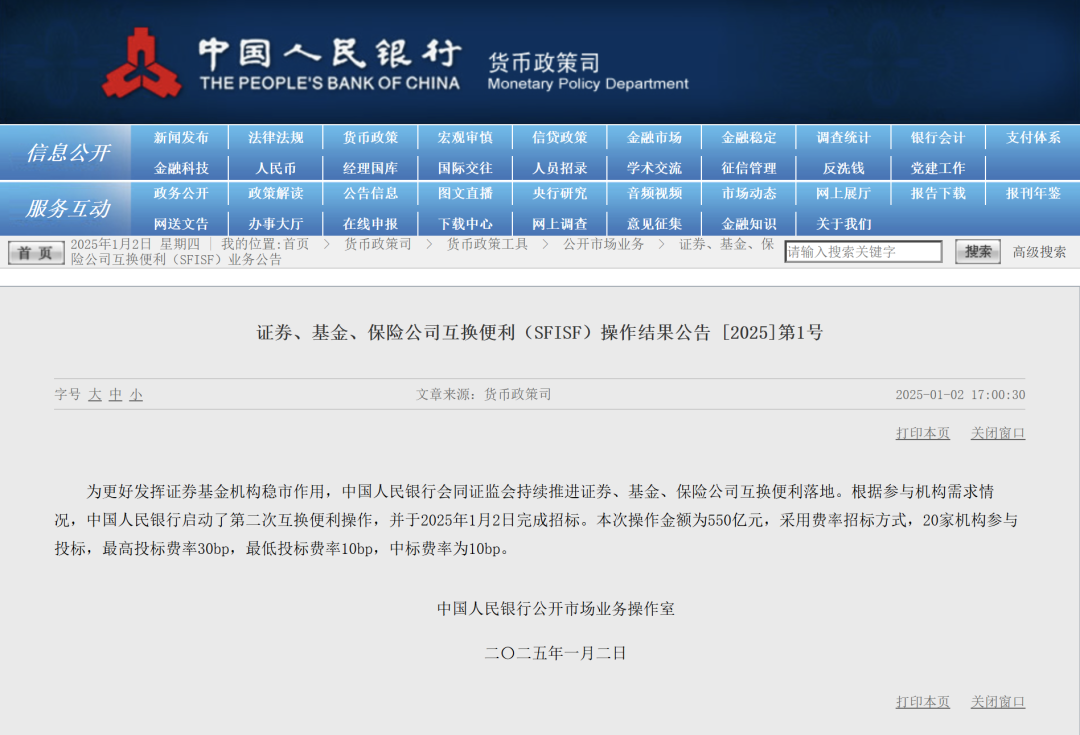1080x735 pixels.
Task: Click top 打印本页 print page link
Action: click(922, 433)
